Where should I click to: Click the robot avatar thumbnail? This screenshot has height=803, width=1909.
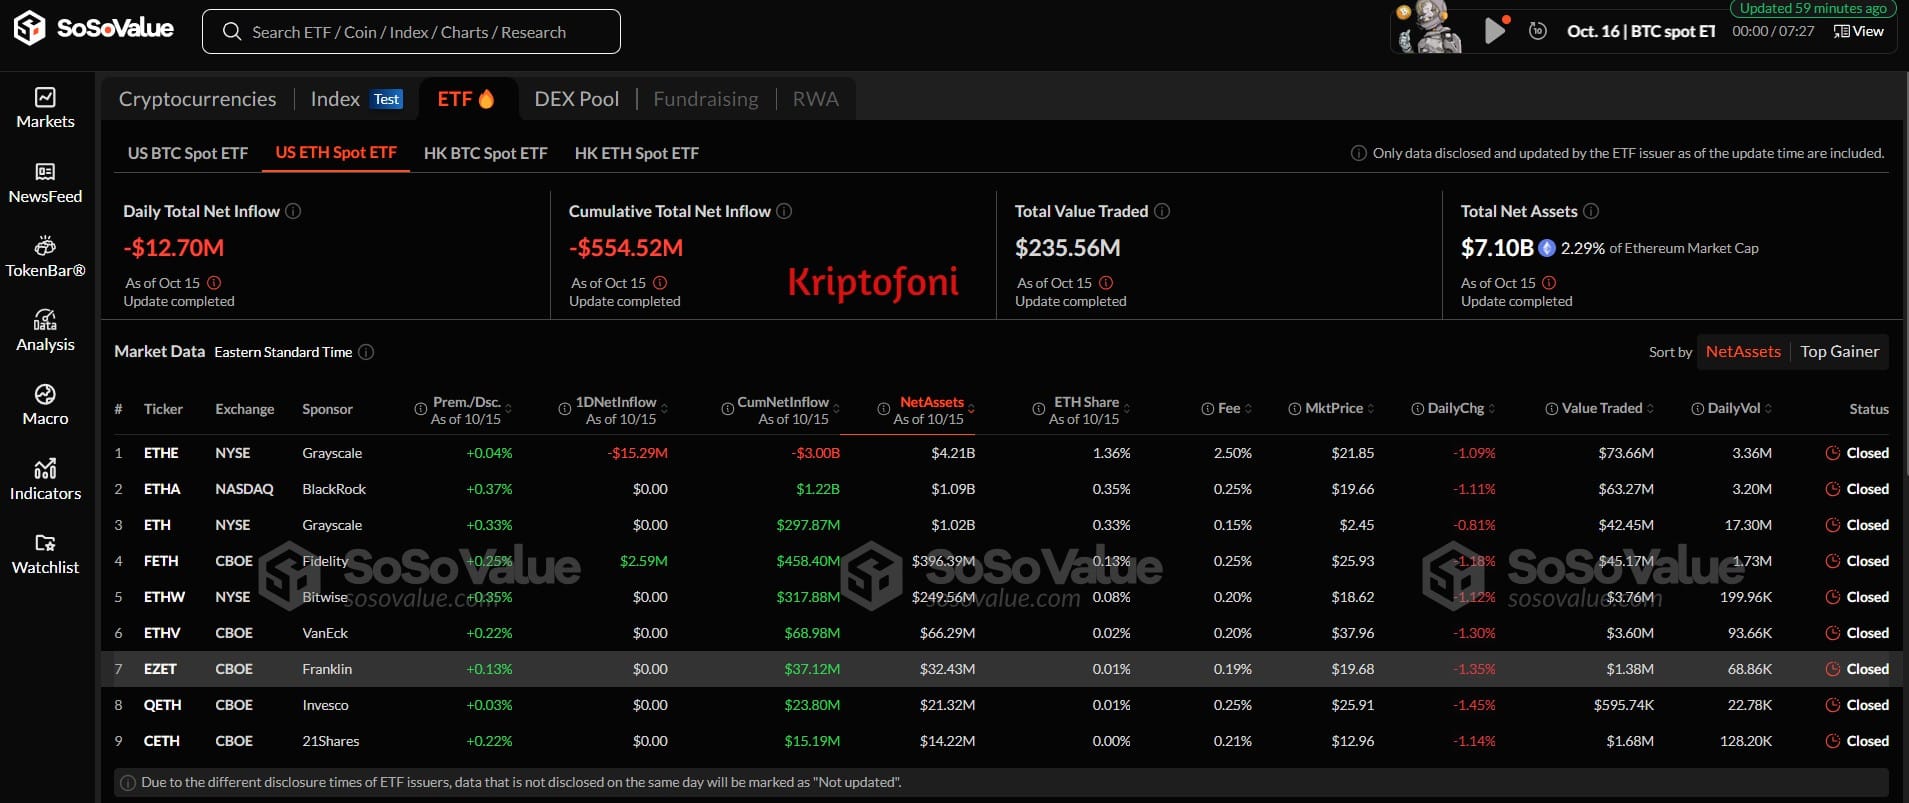tap(1431, 28)
